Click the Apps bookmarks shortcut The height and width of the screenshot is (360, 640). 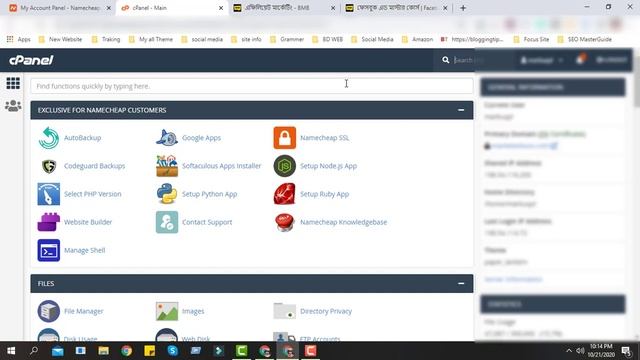click(x=19, y=40)
